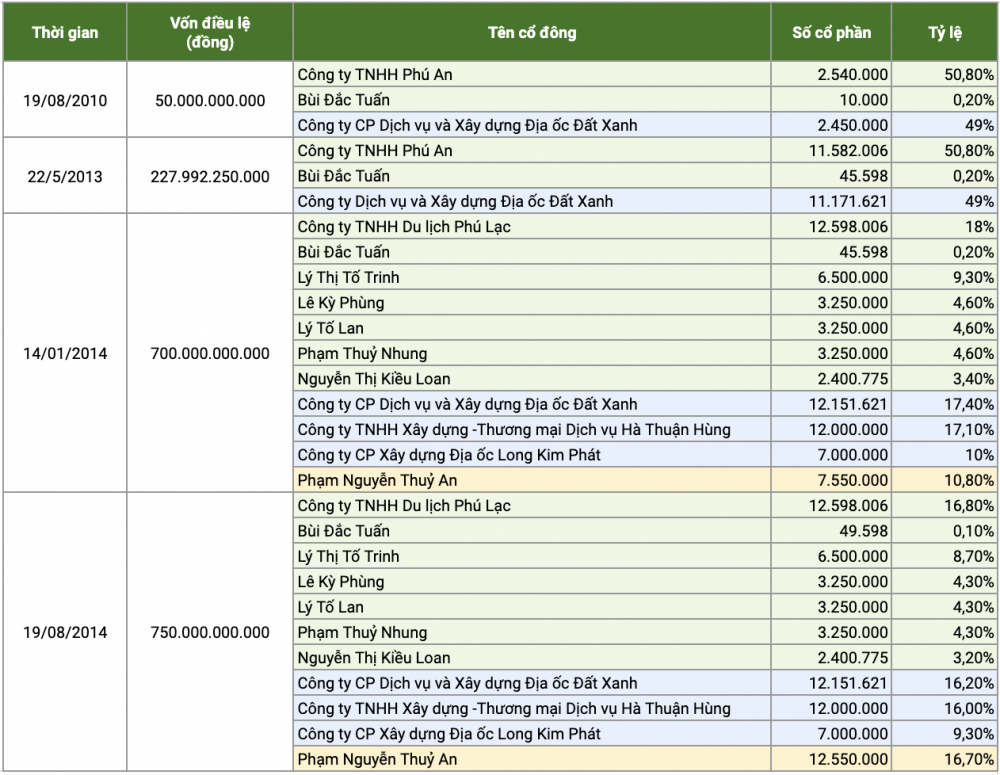Select the share count 2.540.000
Image resolution: width=1000 pixels, height=775 pixels.
click(x=853, y=75)
